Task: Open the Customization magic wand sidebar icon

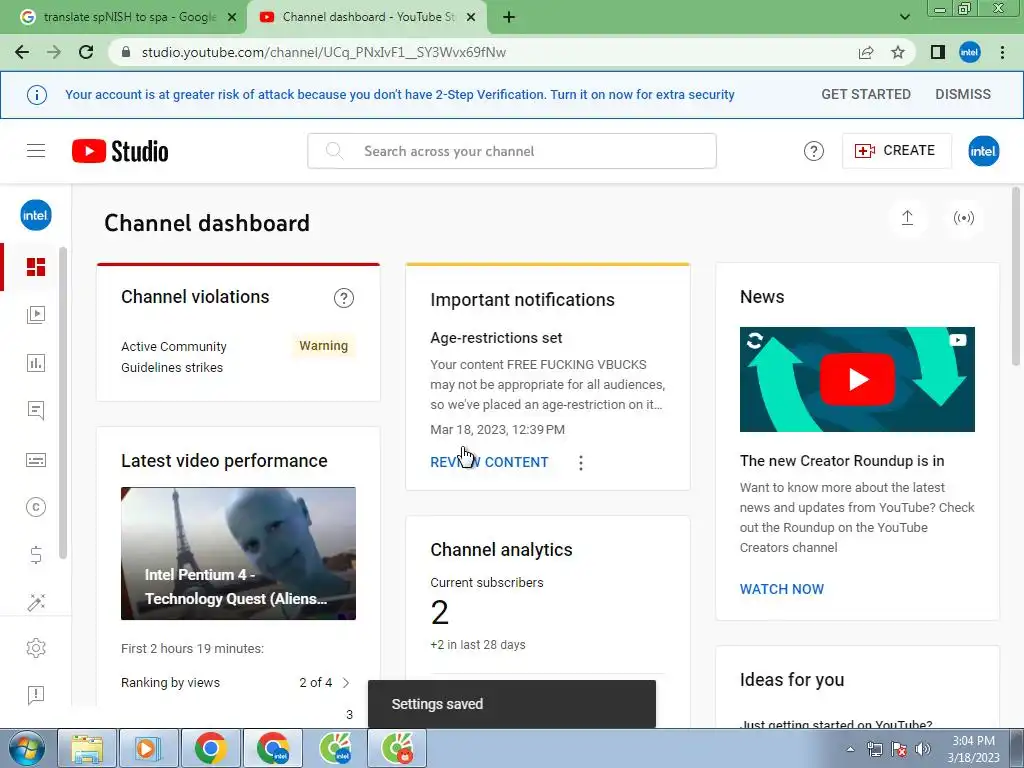Action: (x=36, y=602)
